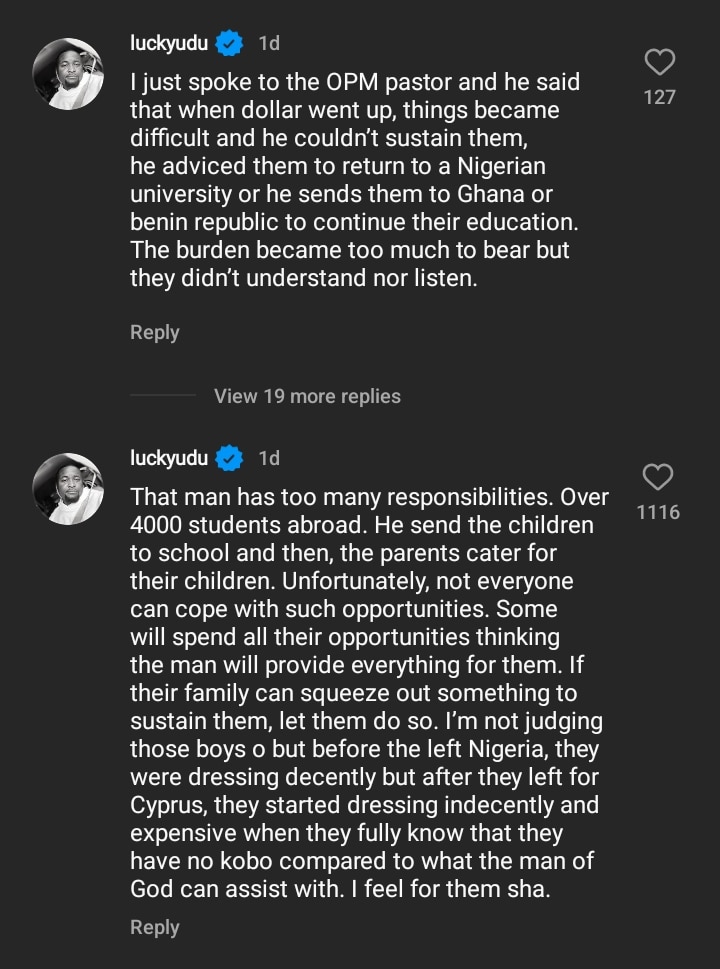Reply to the 4000 students comment
Viewport: 720px width, 969px height.
154,927
